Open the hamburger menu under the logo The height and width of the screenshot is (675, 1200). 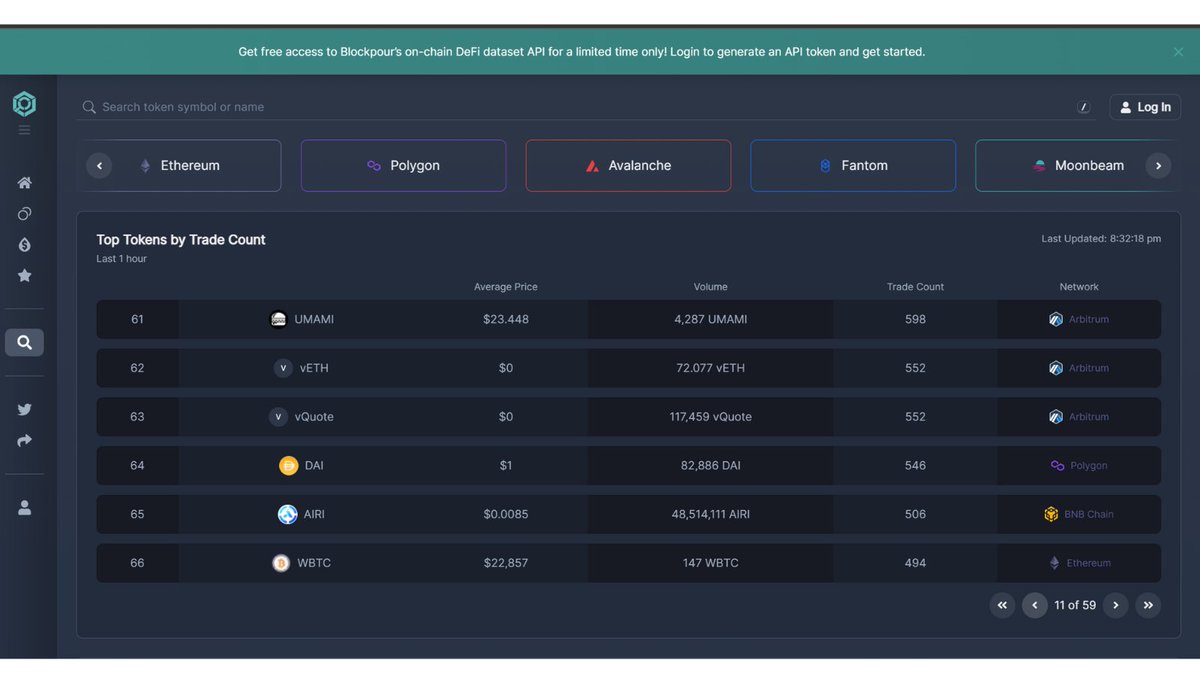coord(24,130)
